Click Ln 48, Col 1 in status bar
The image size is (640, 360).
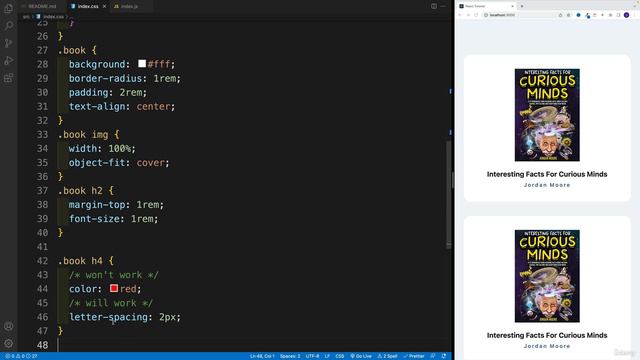pyautogui.click(x=262, y=356)
